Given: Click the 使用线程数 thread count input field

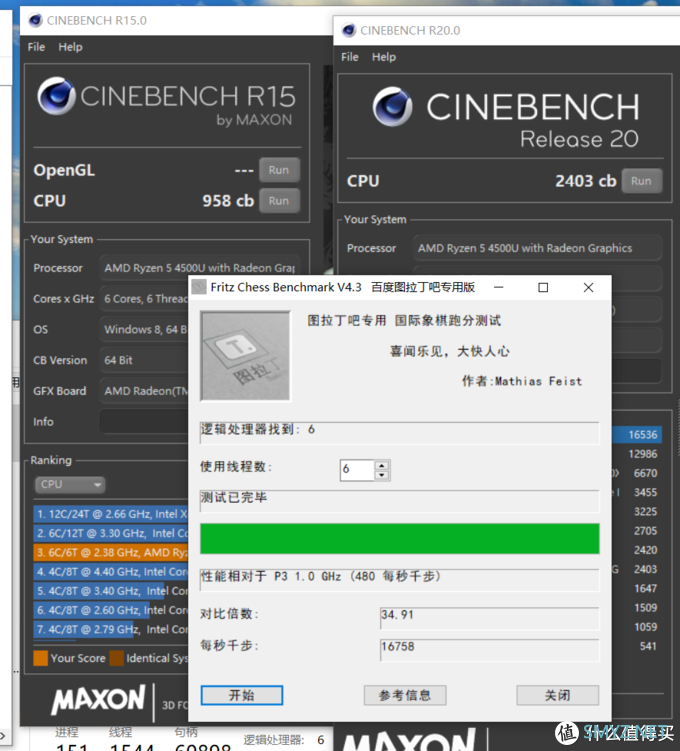Looking at the screenshot, I should 357,470.
